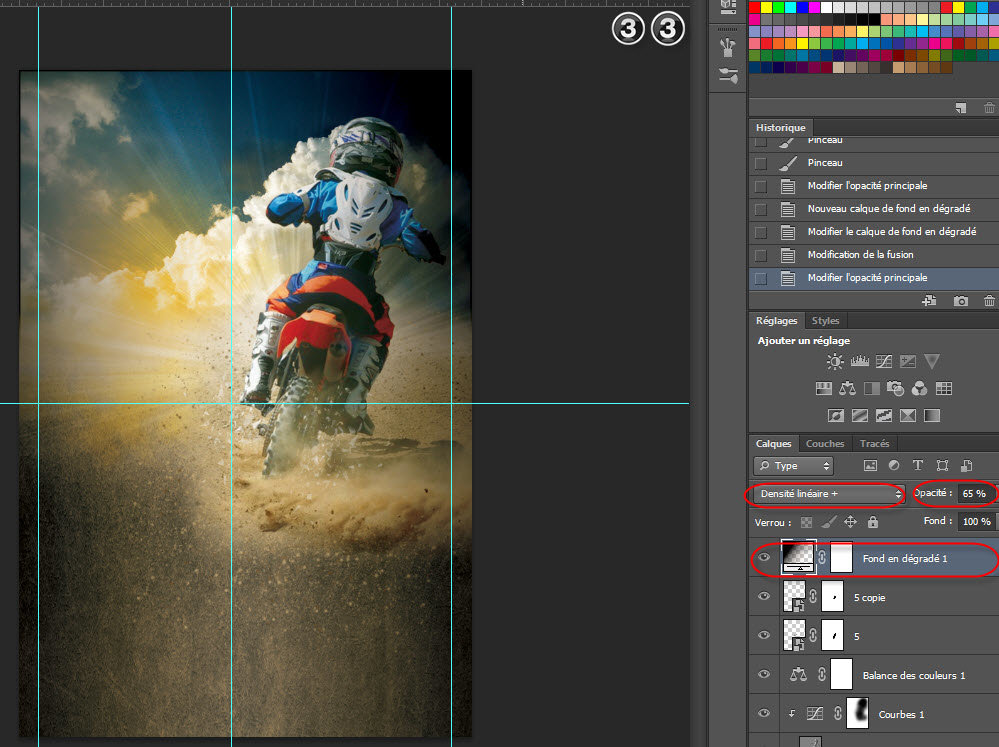The height and width of the screenshot is (747, 999).
Task: Toggle visibility of the '5 copie' layer
Action: (x=765, y=597)
